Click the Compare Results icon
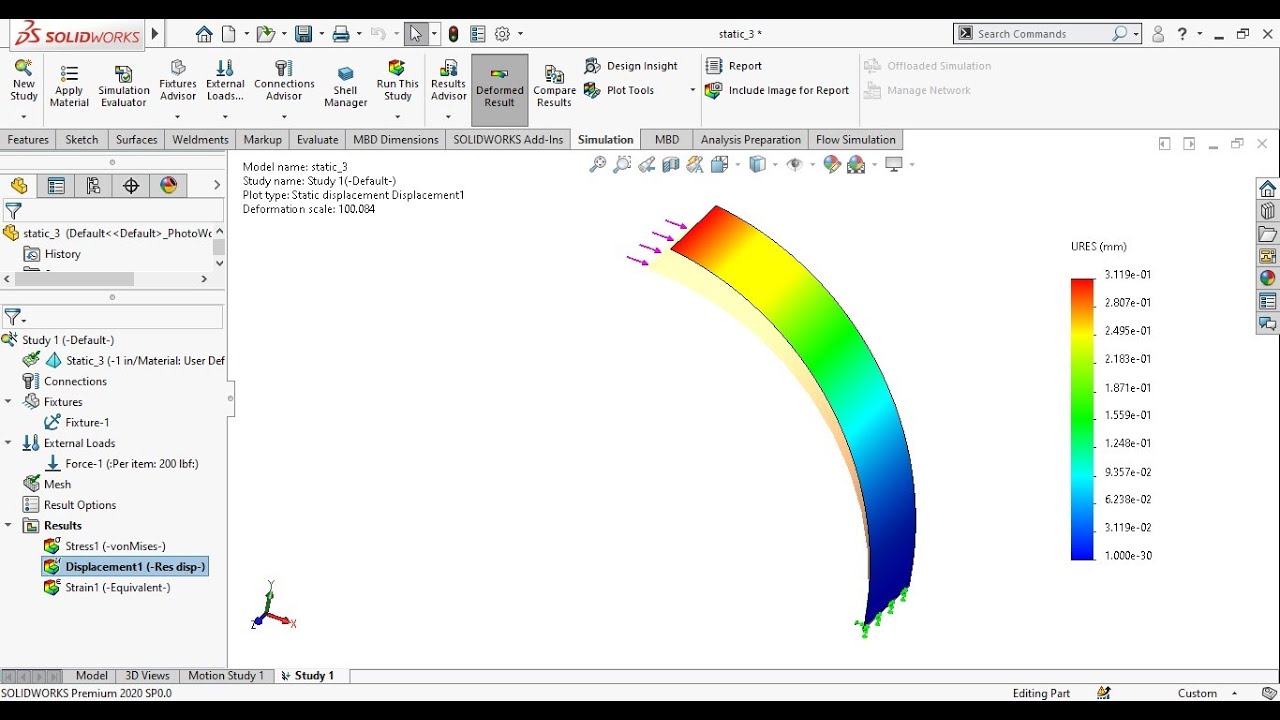This screenshot has height=720, width=1280. [x=554, y=86]
